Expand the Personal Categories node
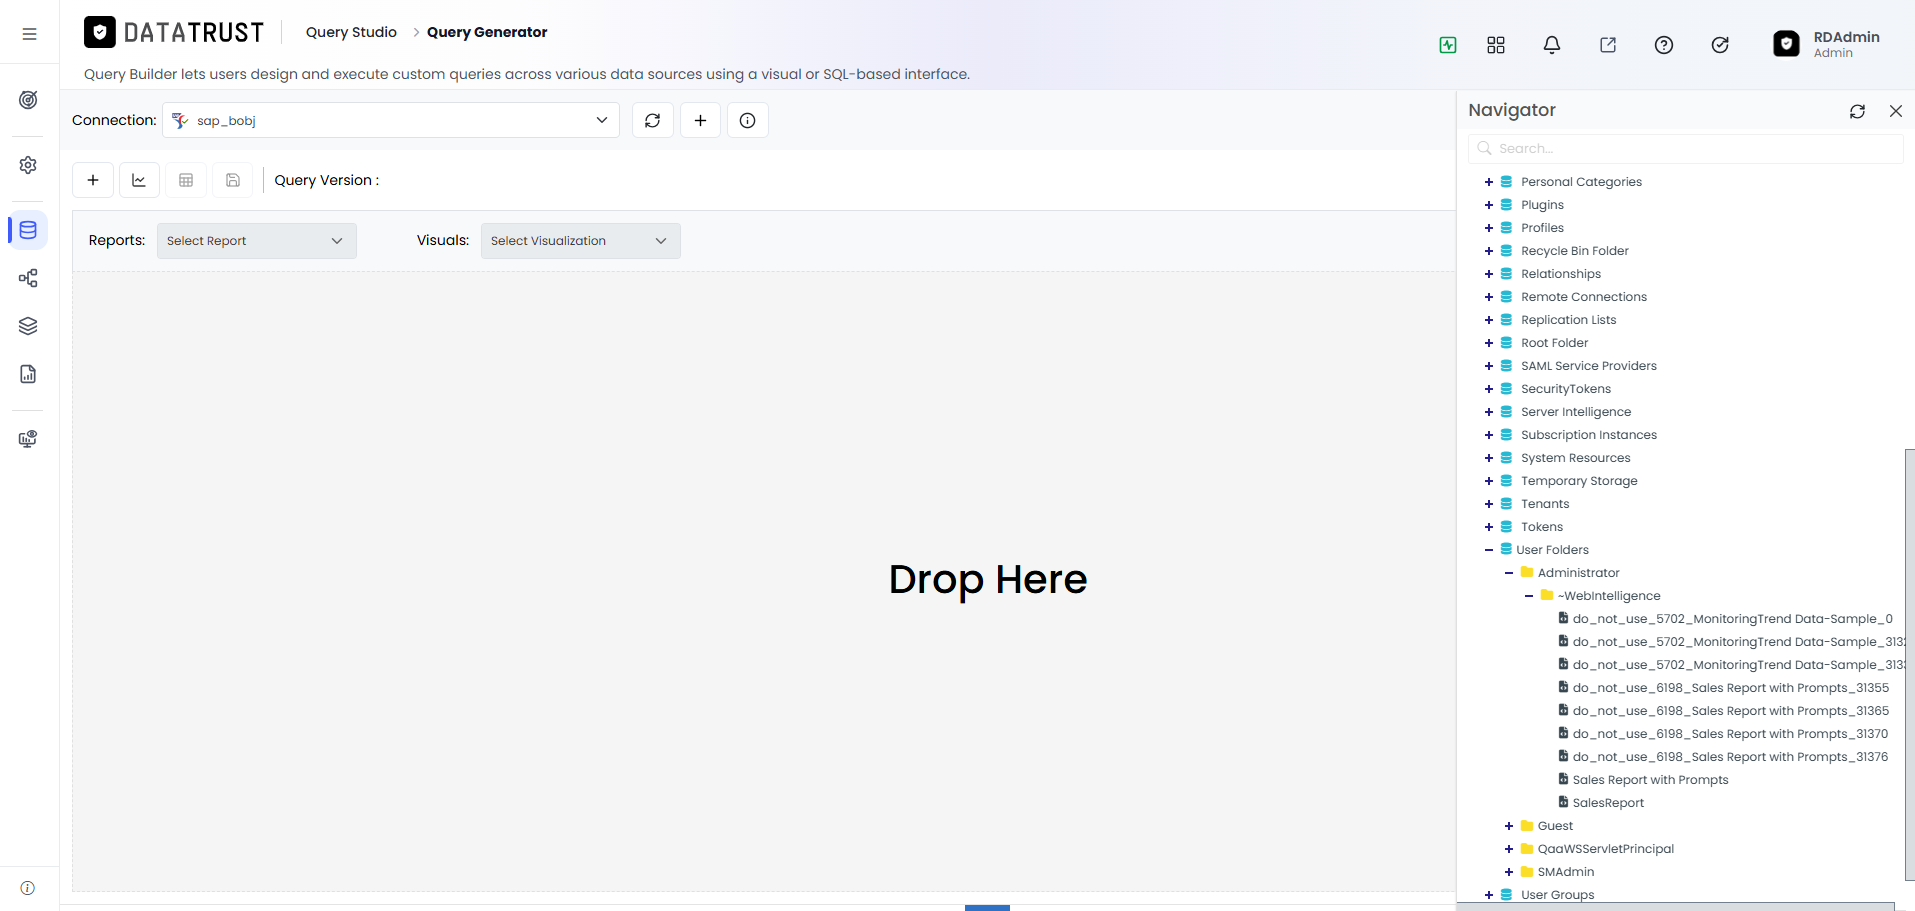1915x911 pixels. tap(1489, 182)
